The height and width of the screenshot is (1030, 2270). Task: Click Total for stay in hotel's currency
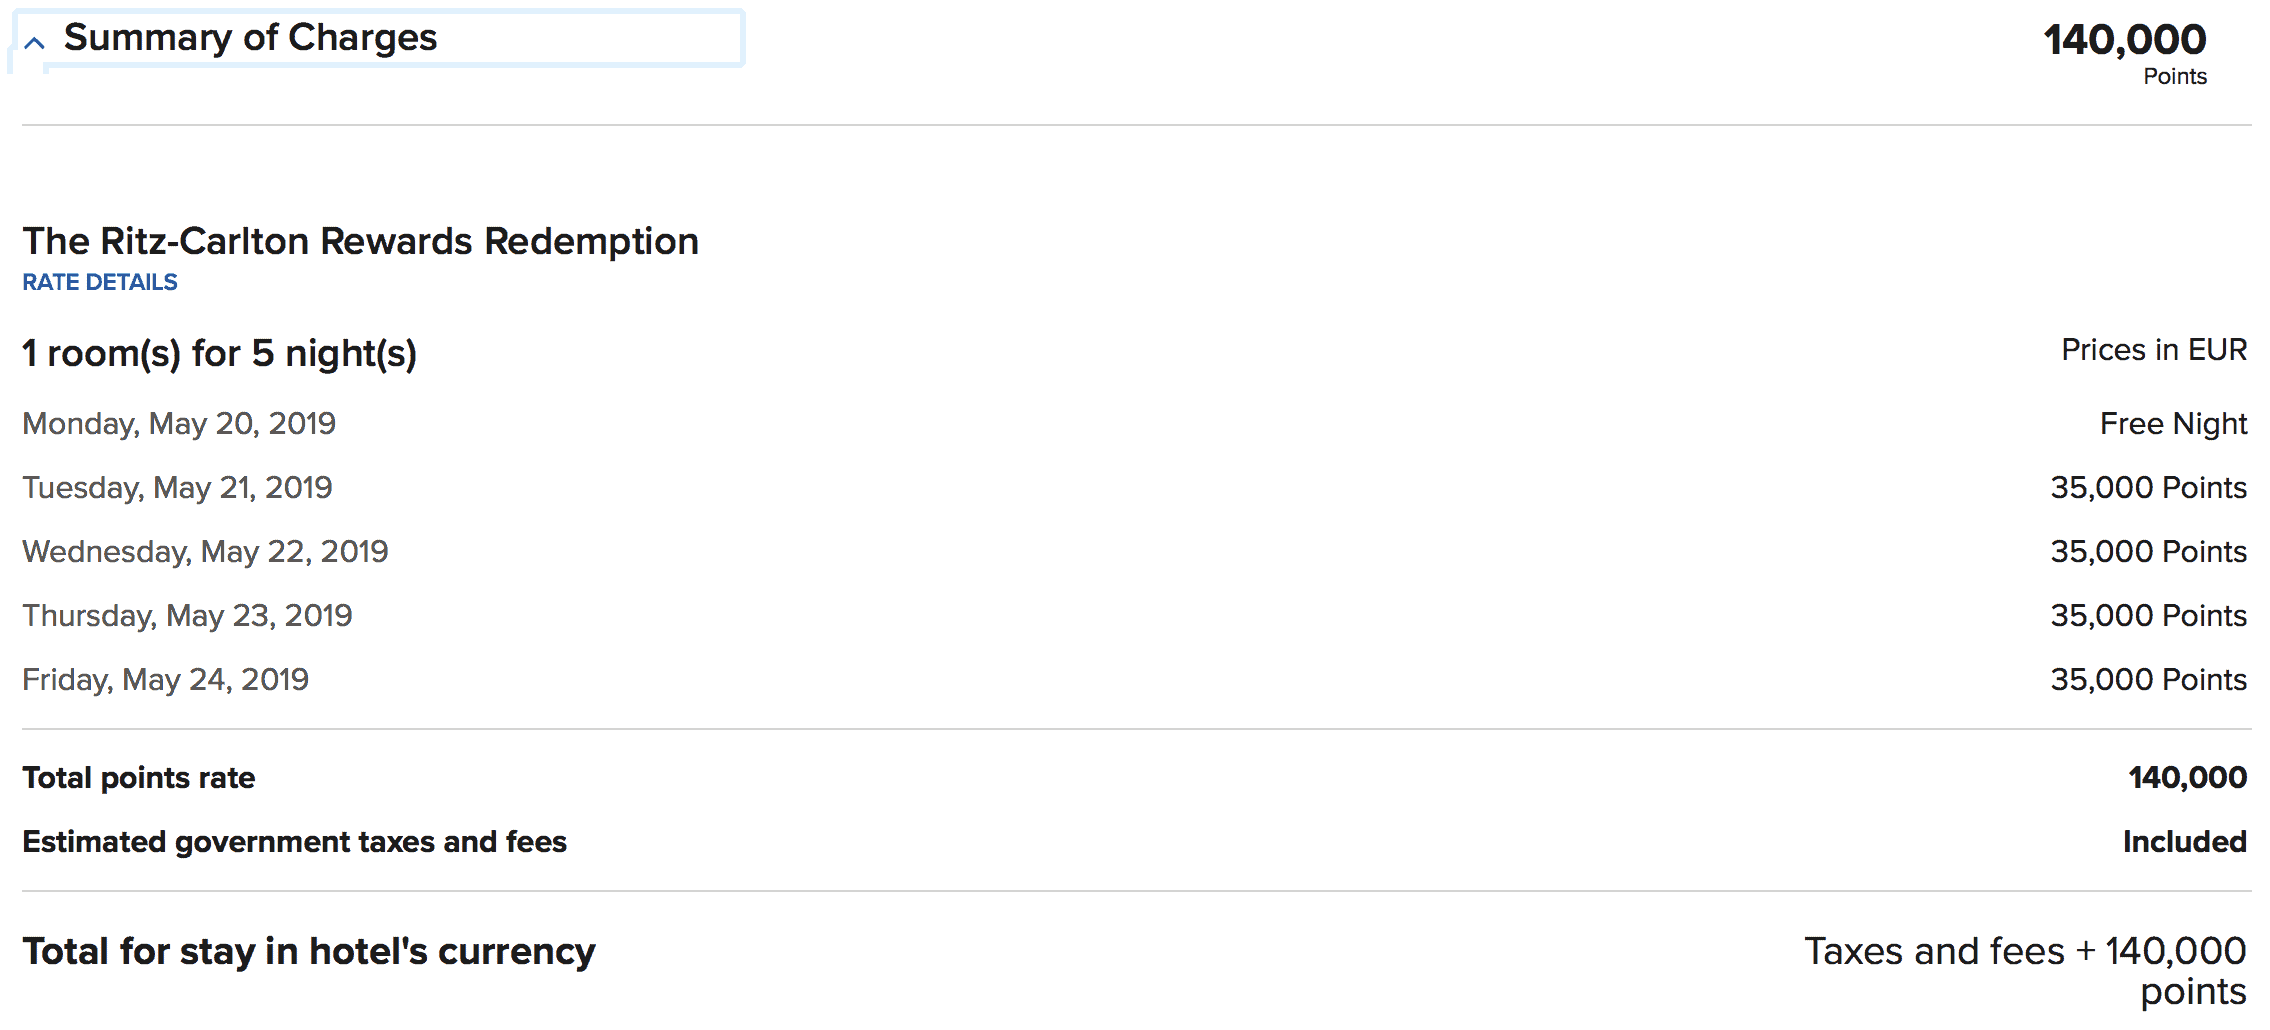pos(308,951)
